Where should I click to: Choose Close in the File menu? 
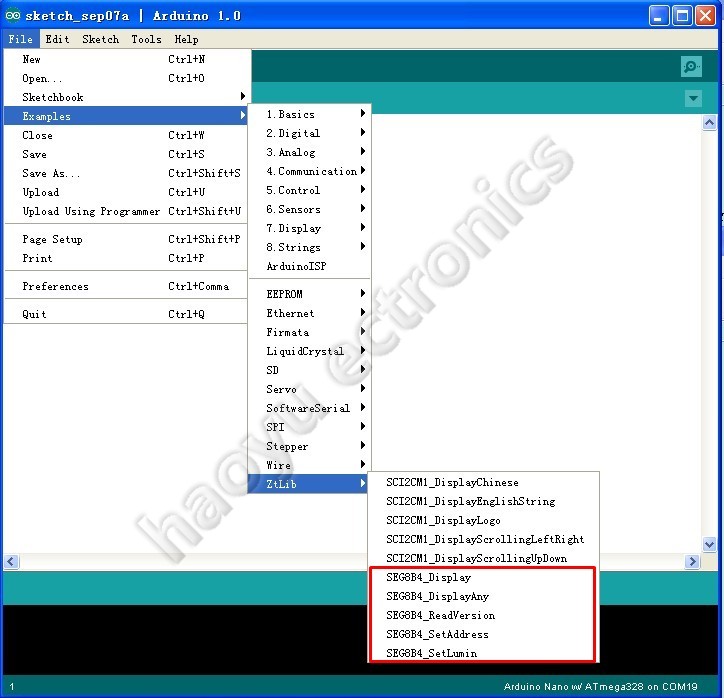click(126, 135)
